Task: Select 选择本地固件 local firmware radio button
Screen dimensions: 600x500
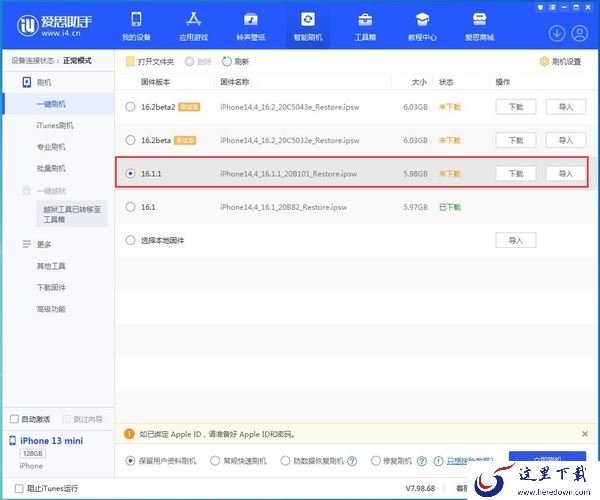Action: click(x=130, y=240)
